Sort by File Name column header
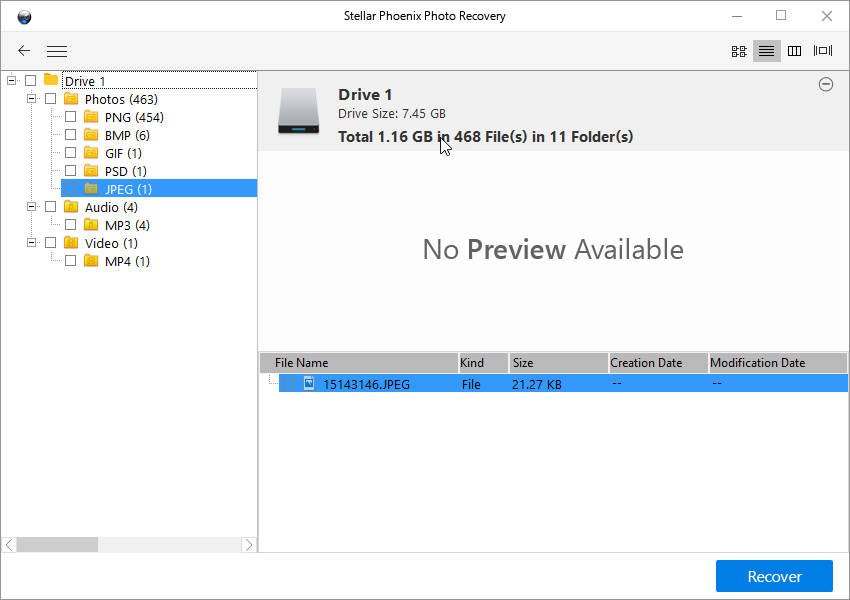 (359, 363)
